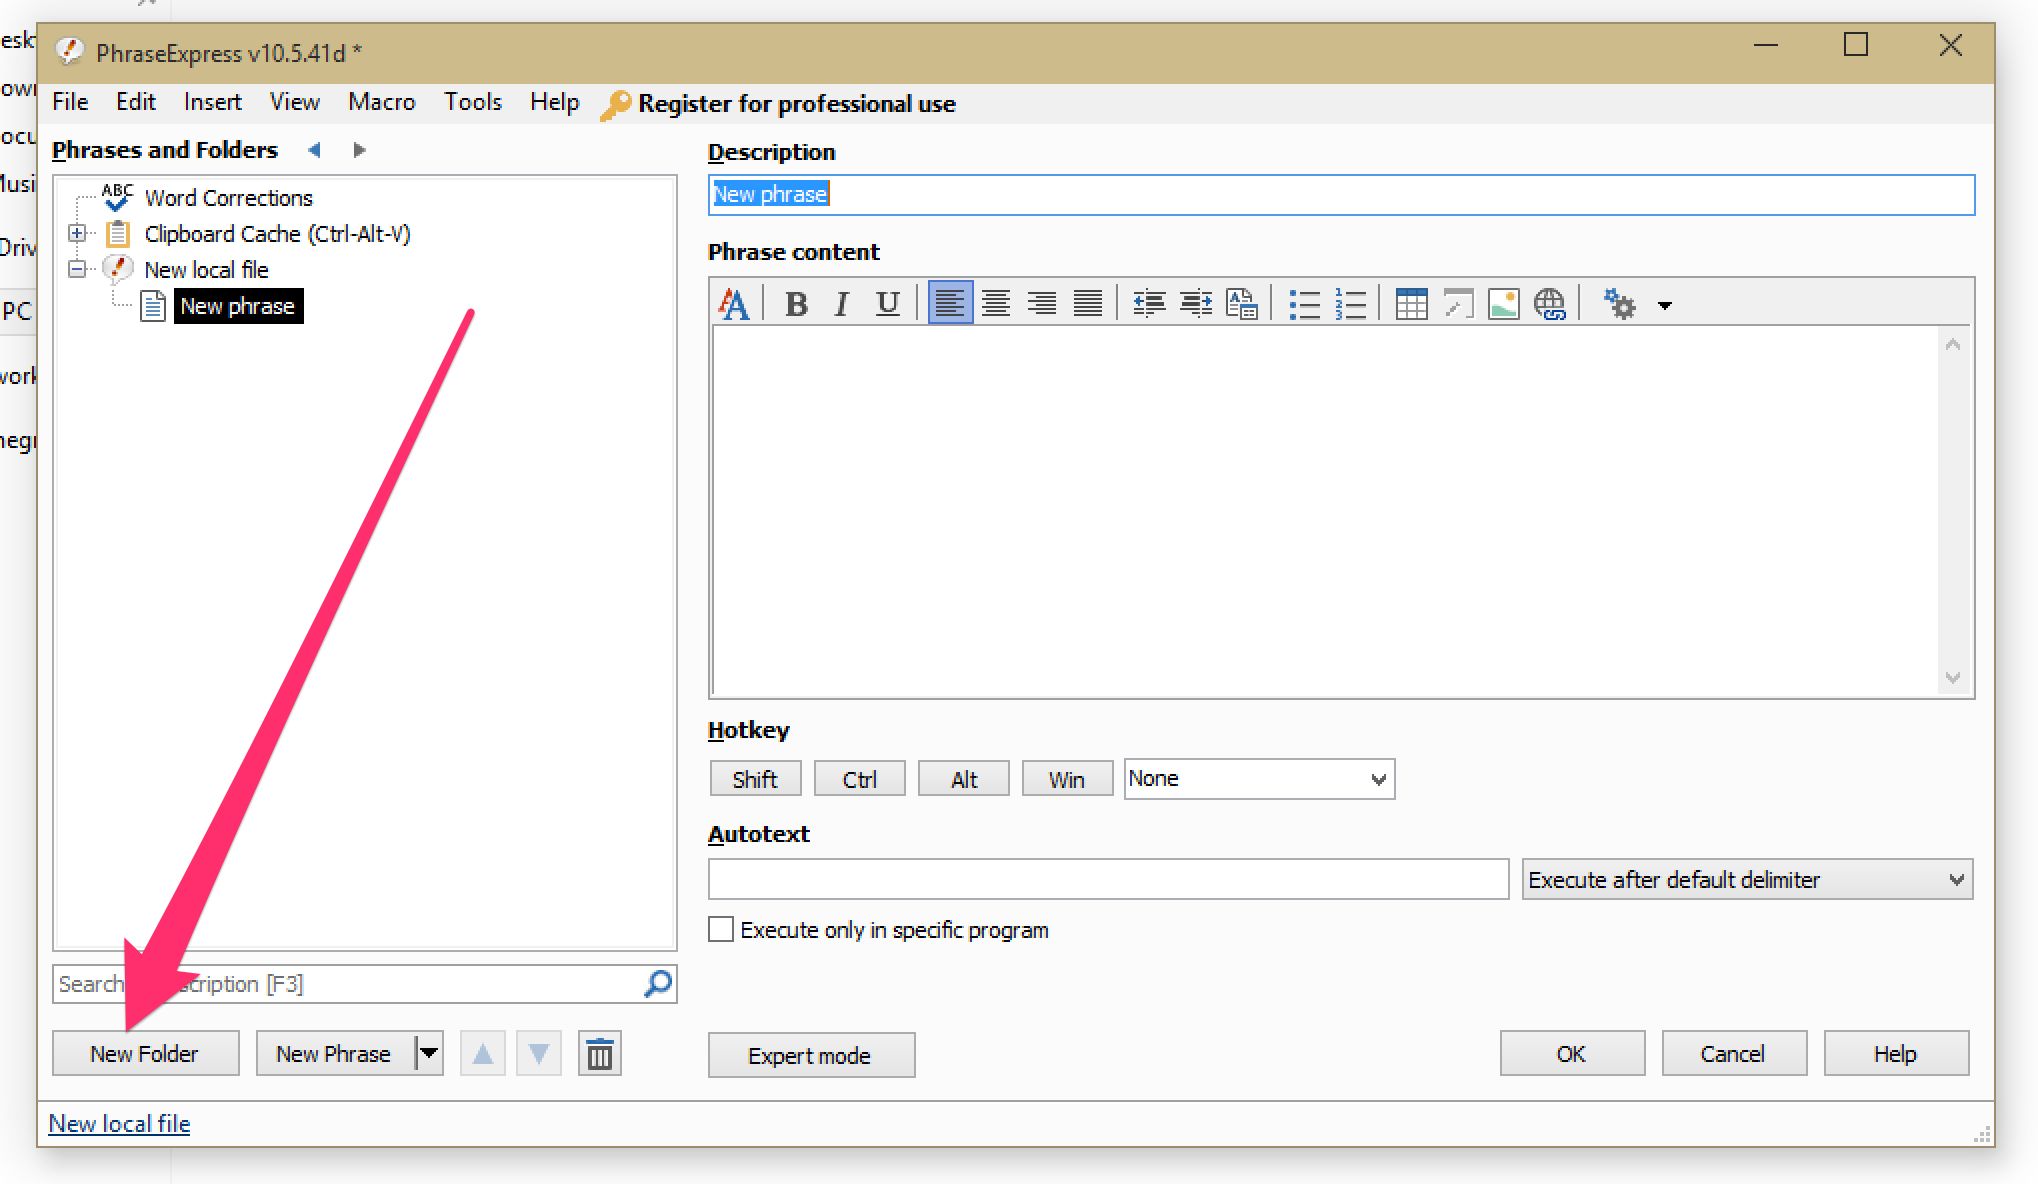Open the View menu
Screen dimensions: 2038x1184
[295, 102]
